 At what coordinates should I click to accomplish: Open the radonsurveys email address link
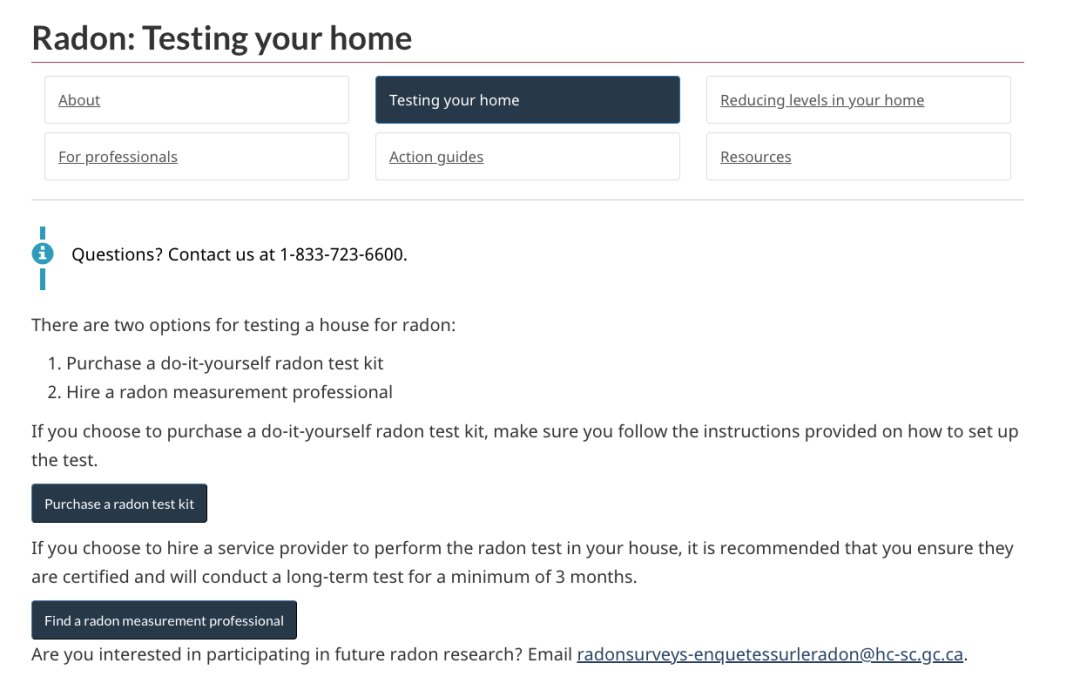coord(769,654)
